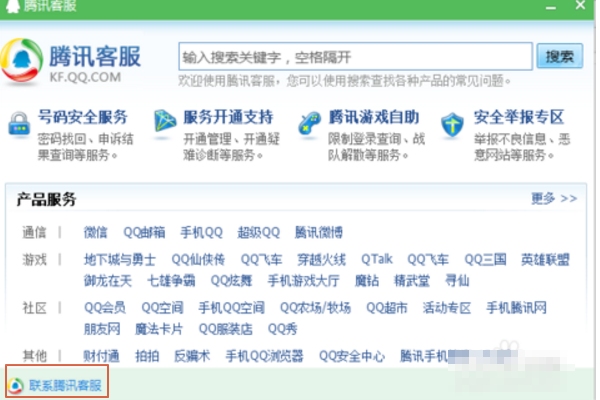The height and width of the screenshot is (400, 600).
Task: Open 手机QQ浏览器 link
Action: pos(264,356)
